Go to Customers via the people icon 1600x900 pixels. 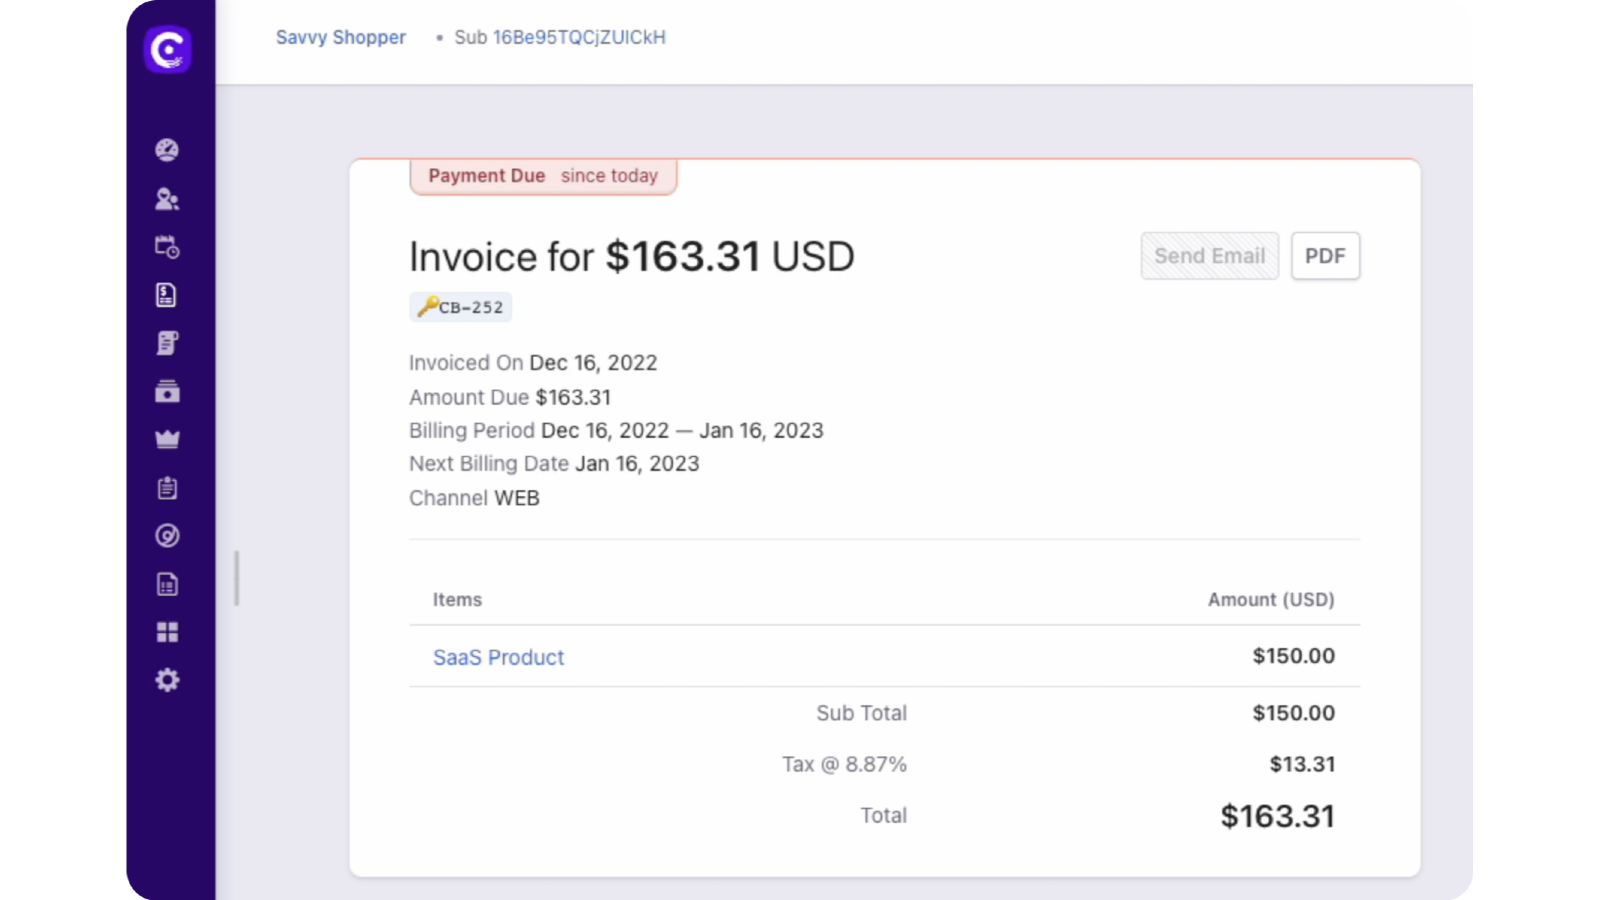[x=167, y=199]
